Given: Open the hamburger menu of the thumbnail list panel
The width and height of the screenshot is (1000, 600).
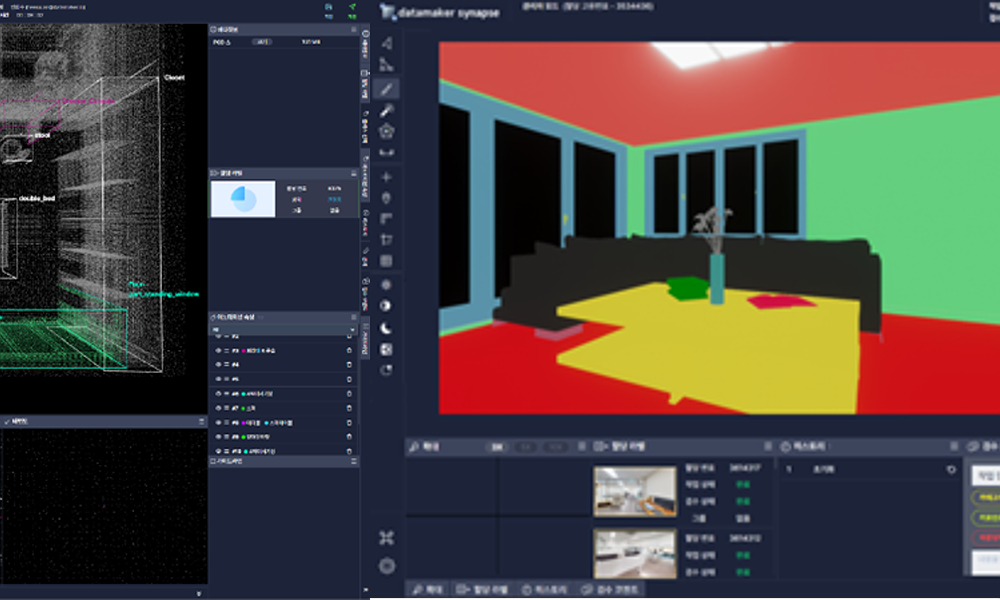Looking at the screenshot, I should click(768, 446).
